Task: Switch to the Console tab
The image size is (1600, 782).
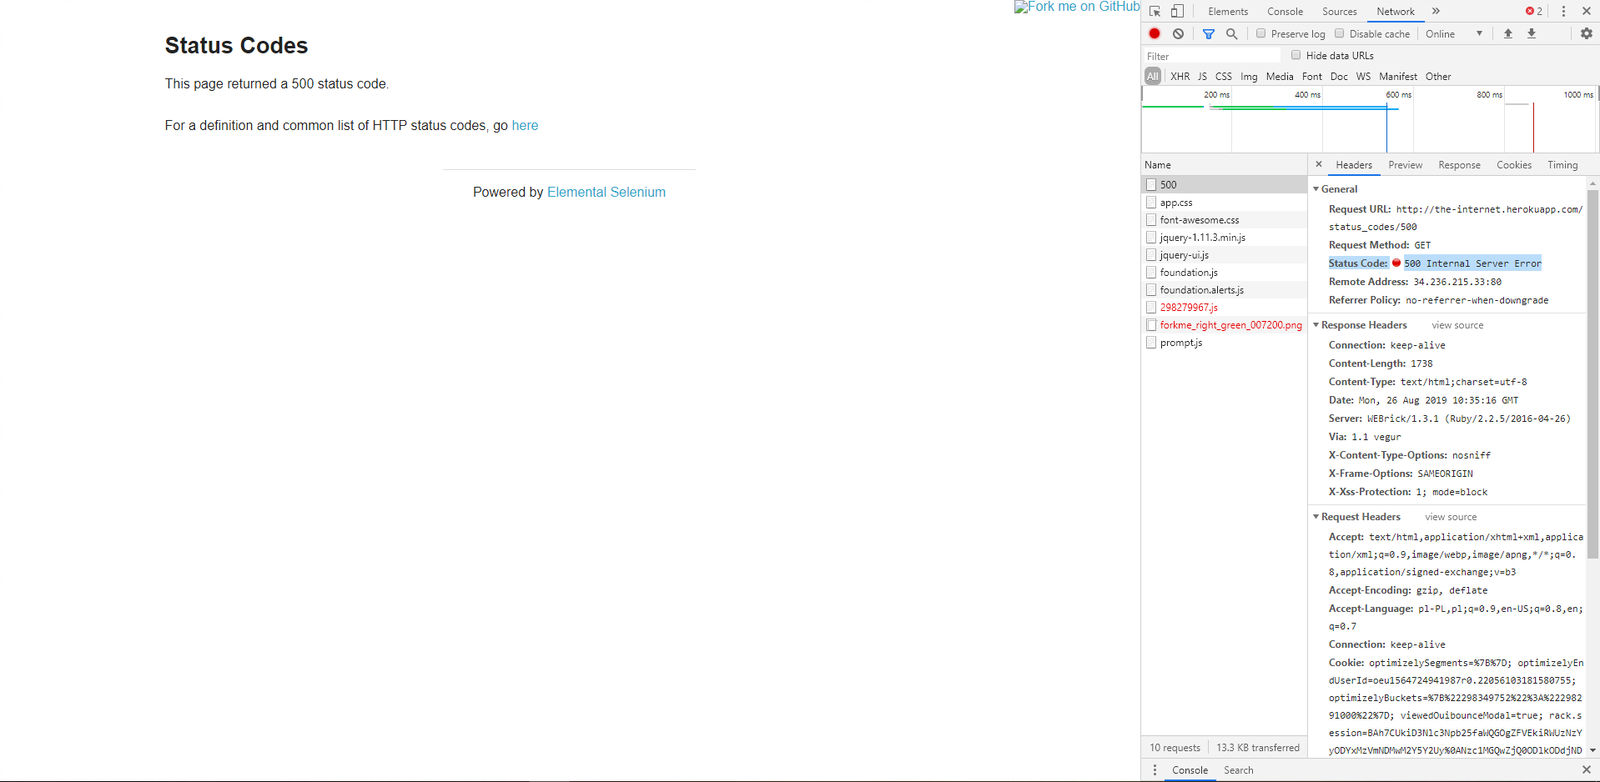Action: click(x=1284, y=12)
